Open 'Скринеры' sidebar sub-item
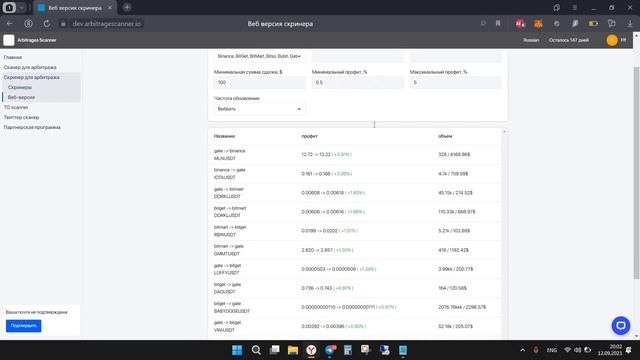640x360 pixels. click(x=20, y=87)
